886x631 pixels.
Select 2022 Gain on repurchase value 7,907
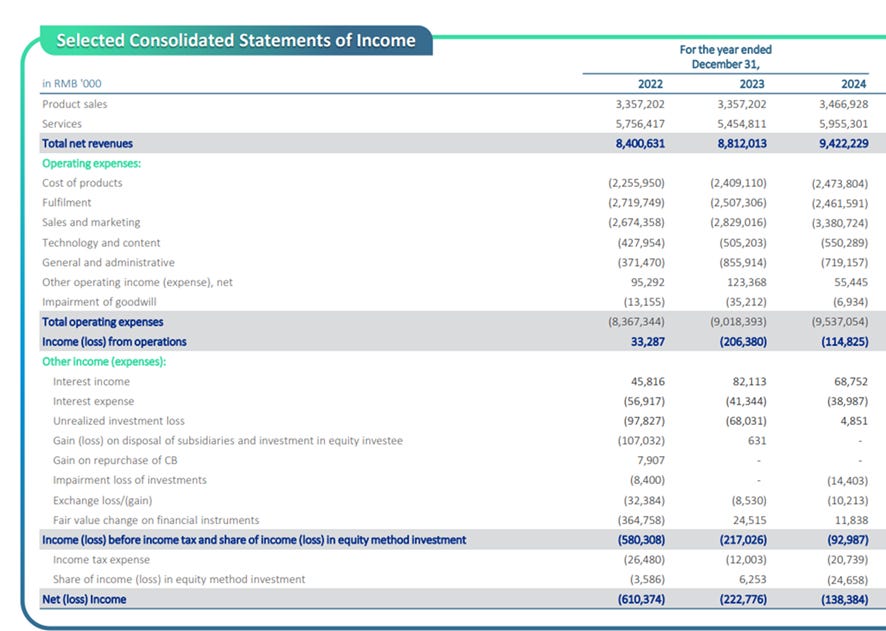651,460
